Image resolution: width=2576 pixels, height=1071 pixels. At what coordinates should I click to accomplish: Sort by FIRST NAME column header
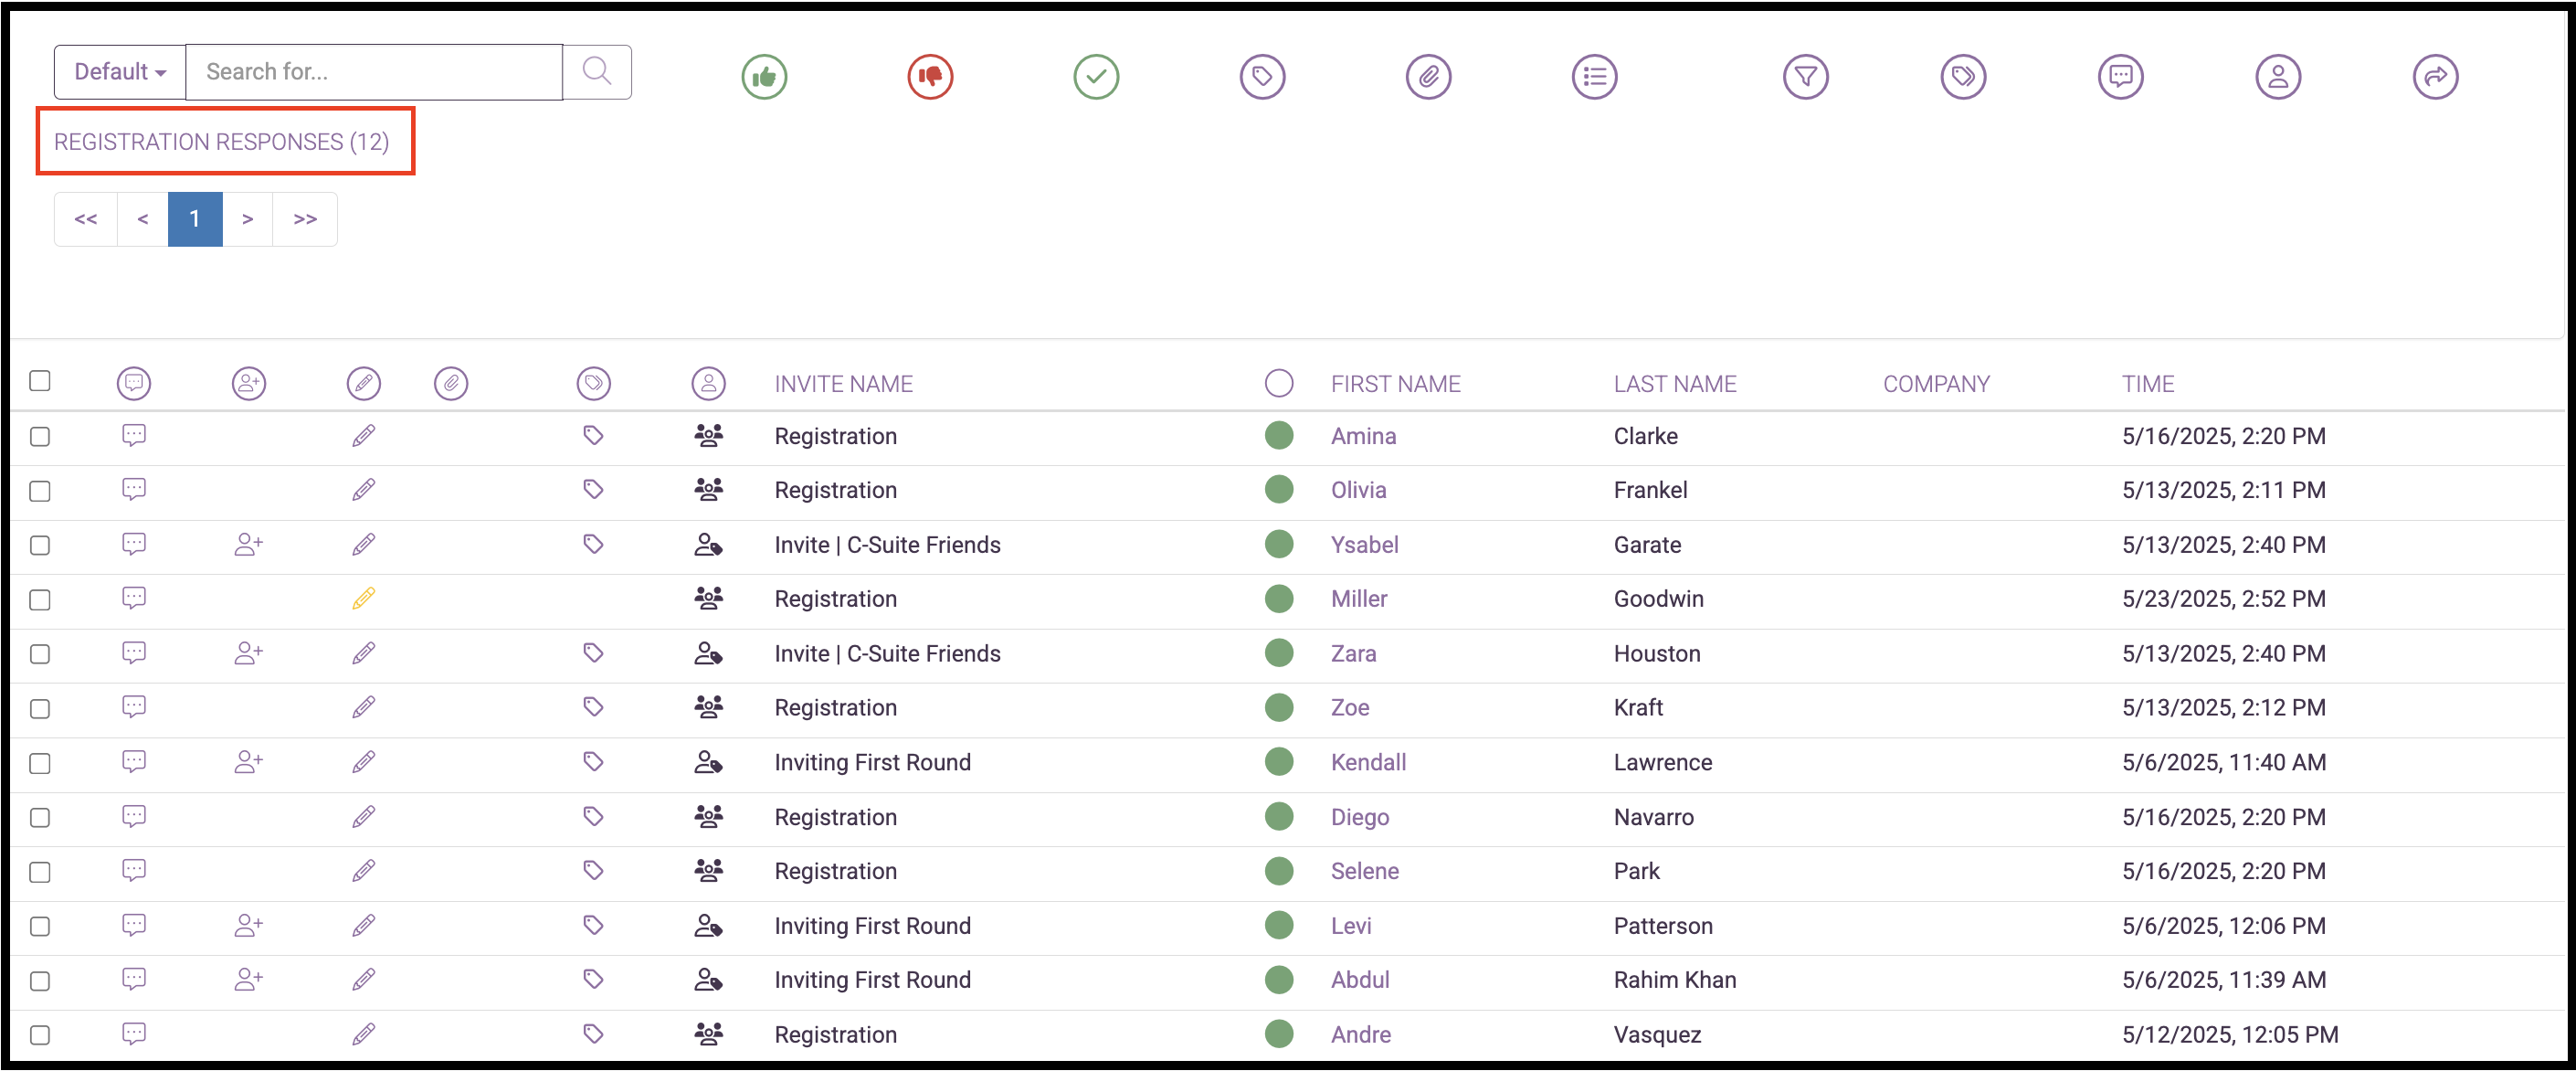pyautogui.click(x=1395, y=384)
